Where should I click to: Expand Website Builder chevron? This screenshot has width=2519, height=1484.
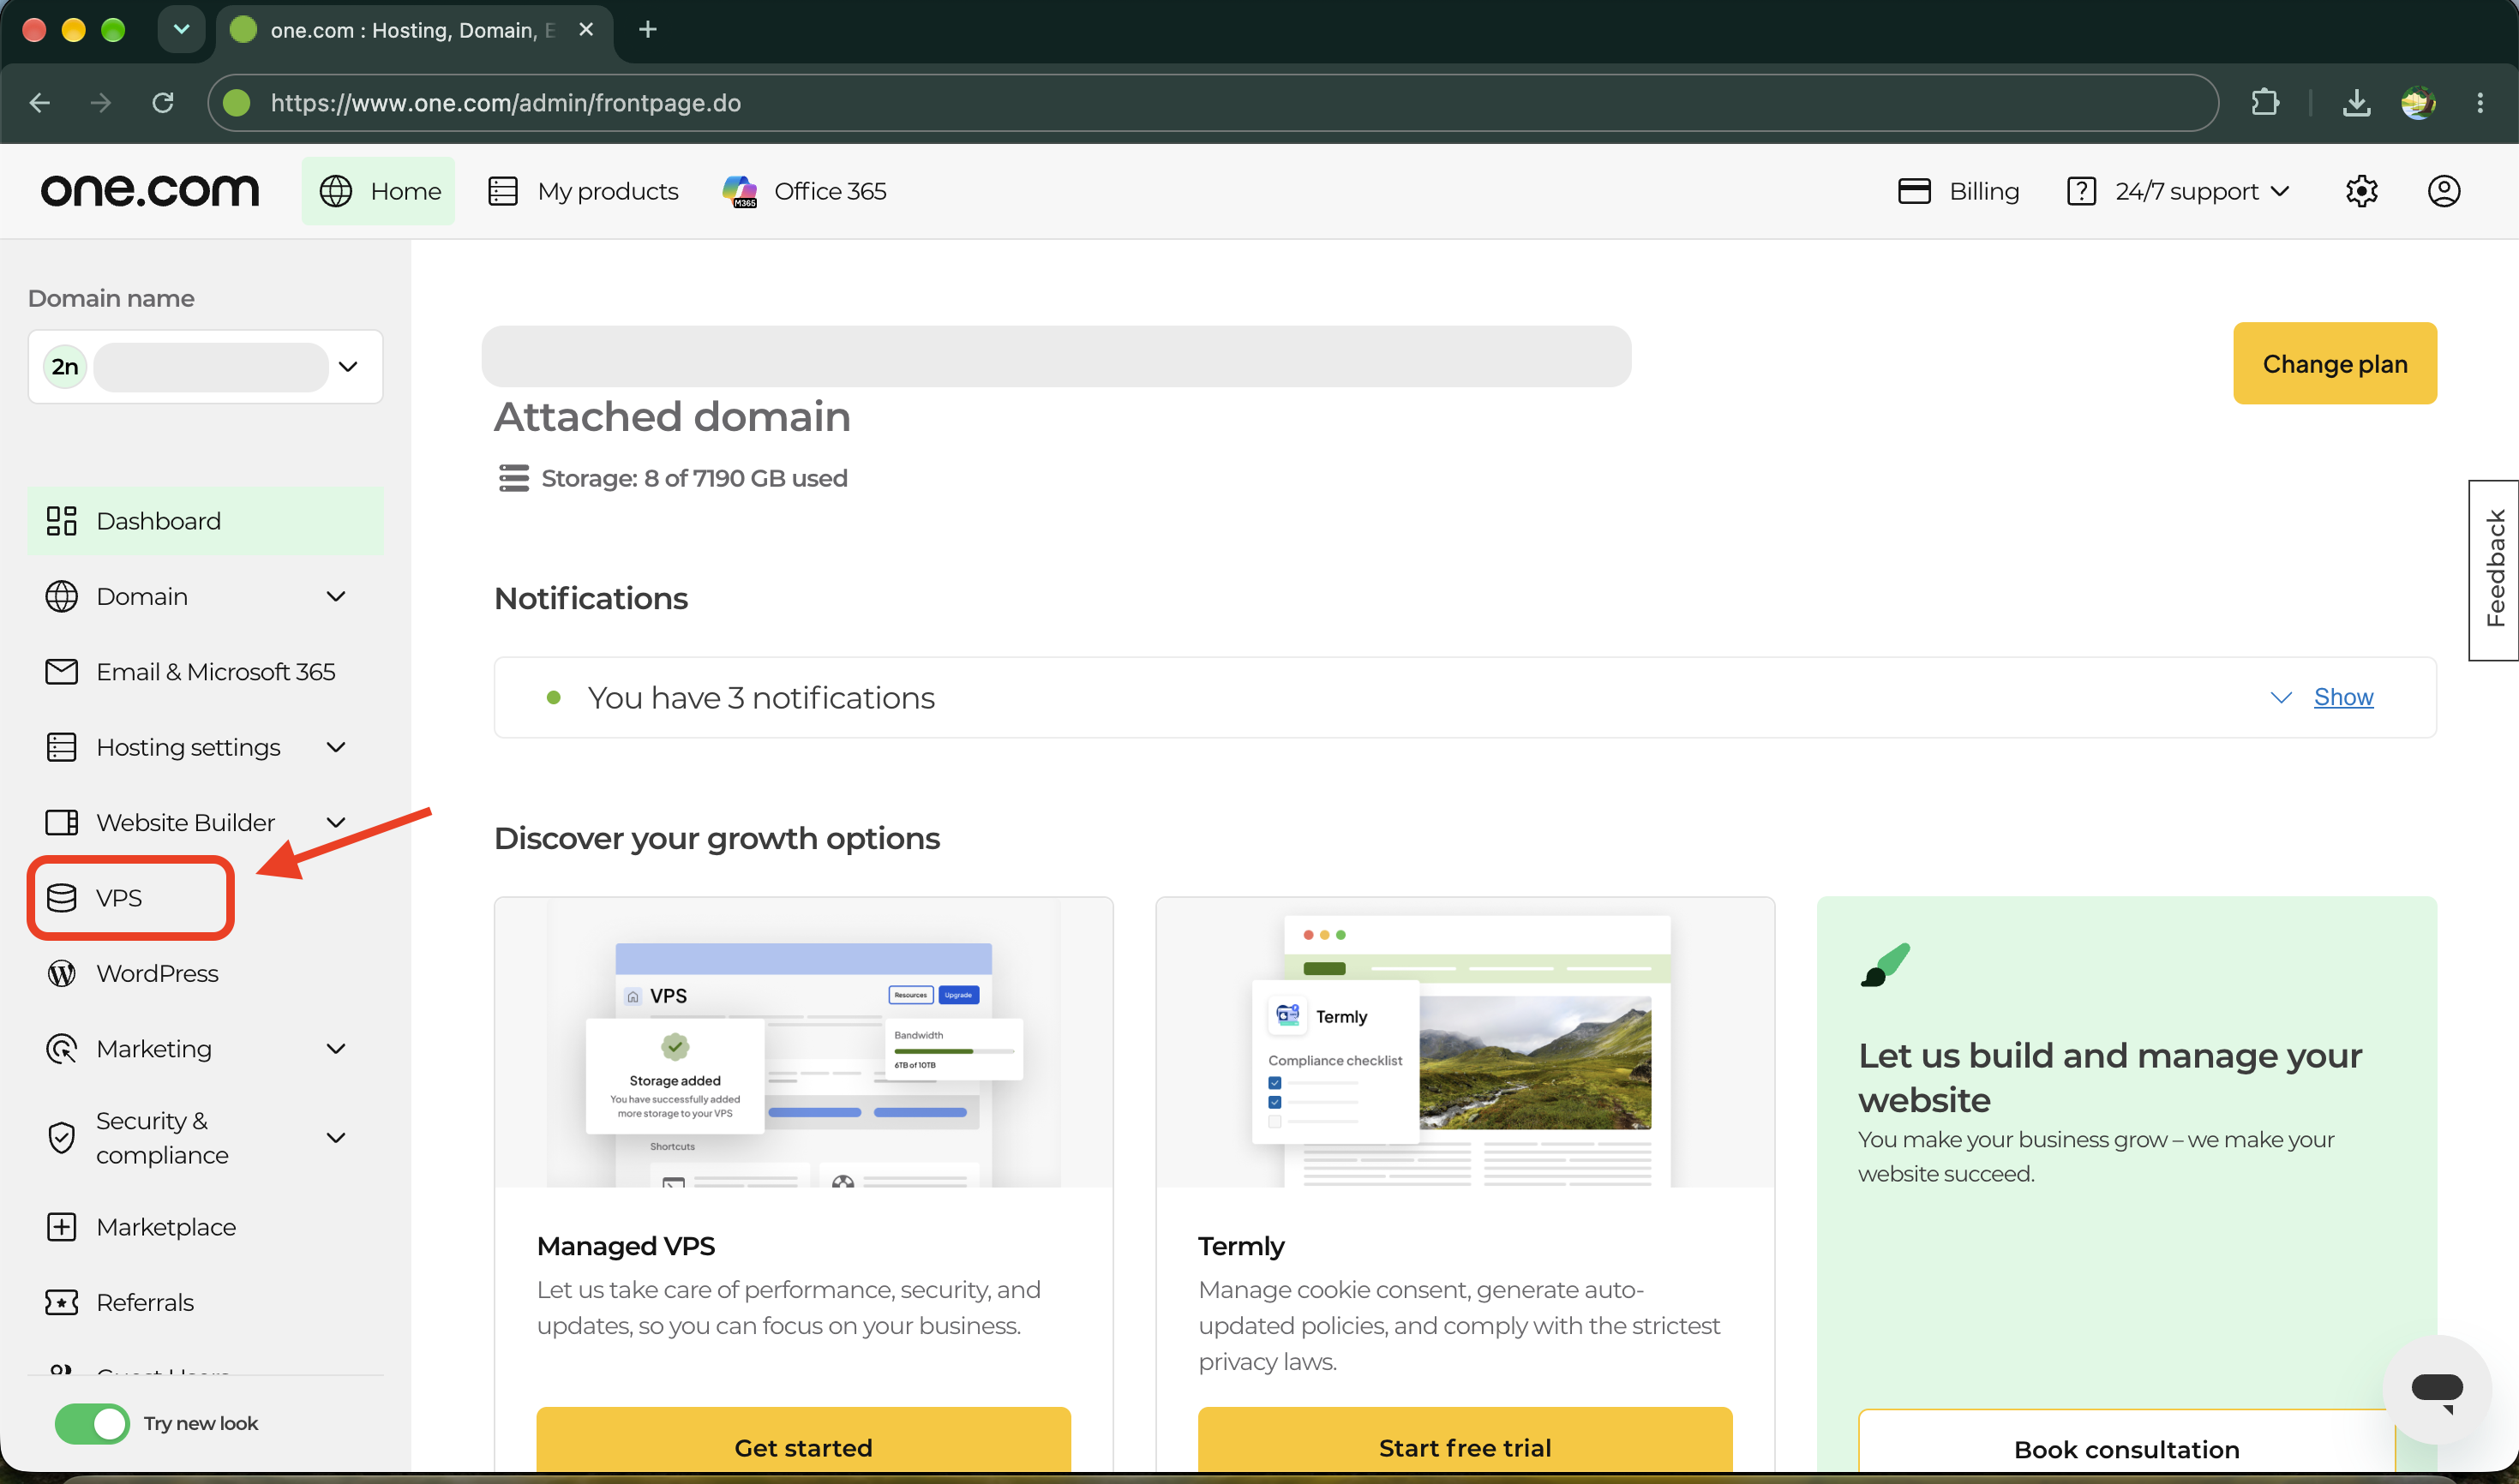coord(336,823)
